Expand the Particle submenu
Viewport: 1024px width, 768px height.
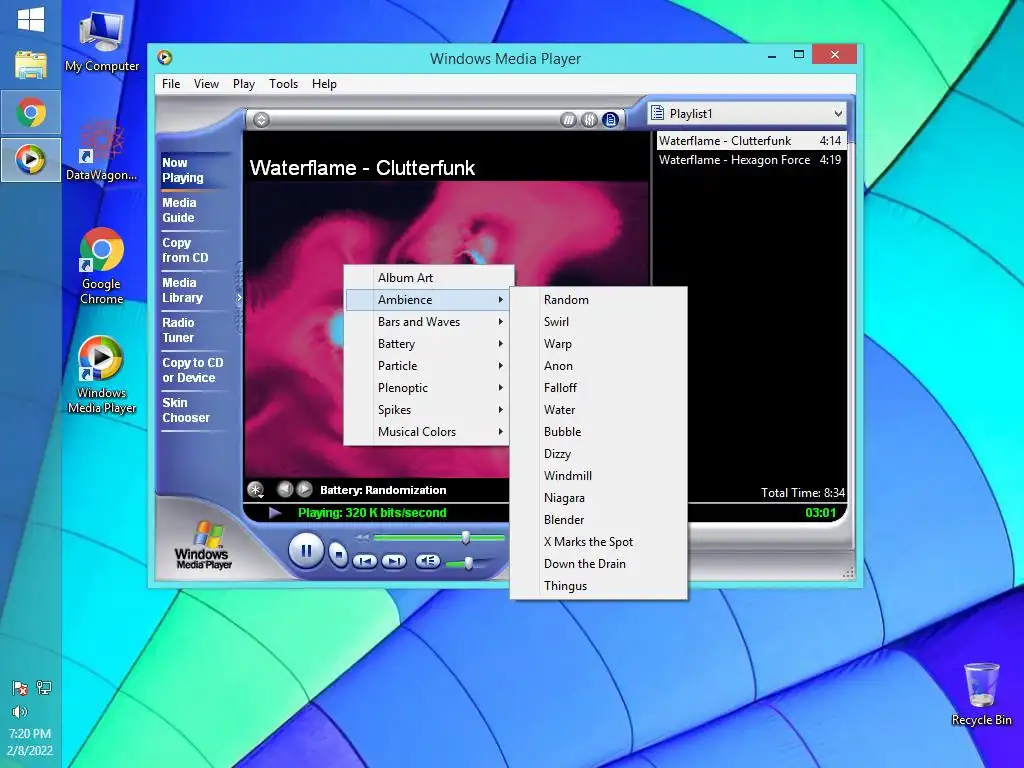click(x=427, y=366)
